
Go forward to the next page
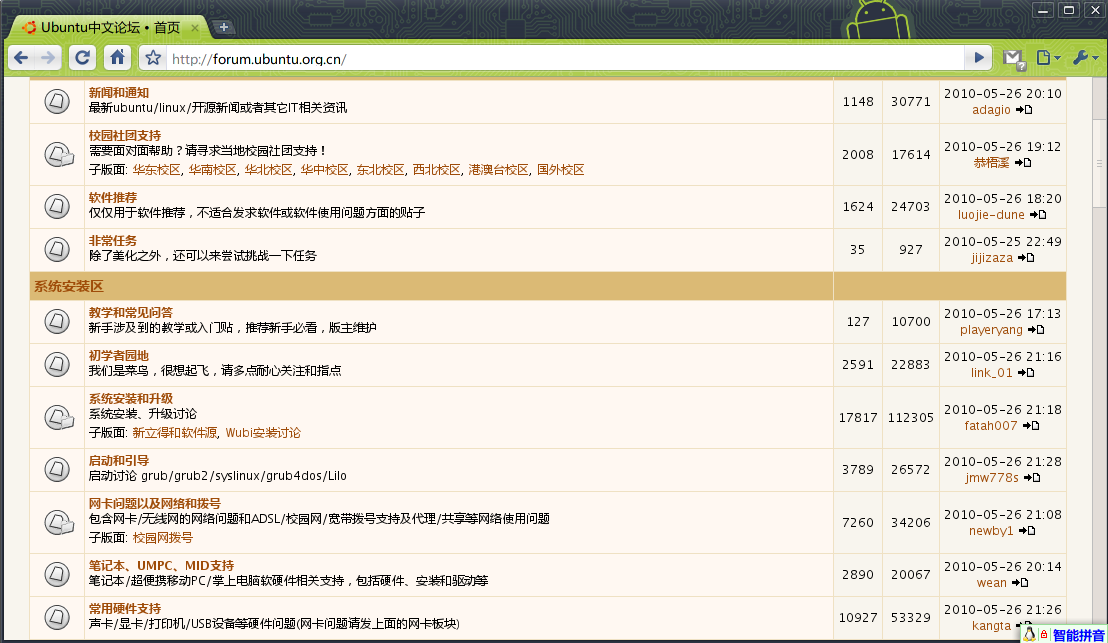47,58
